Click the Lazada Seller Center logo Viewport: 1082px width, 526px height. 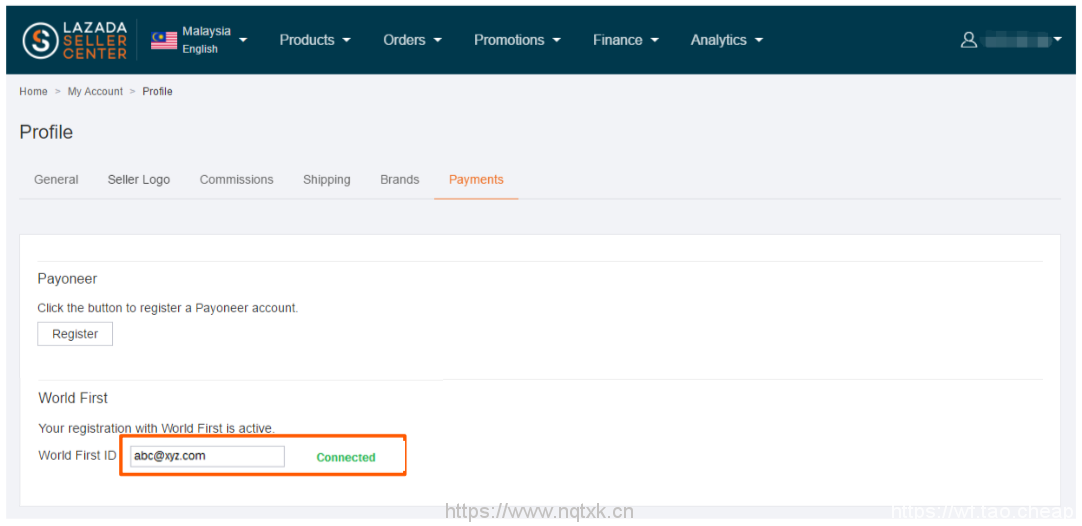[x=75, y=40]
